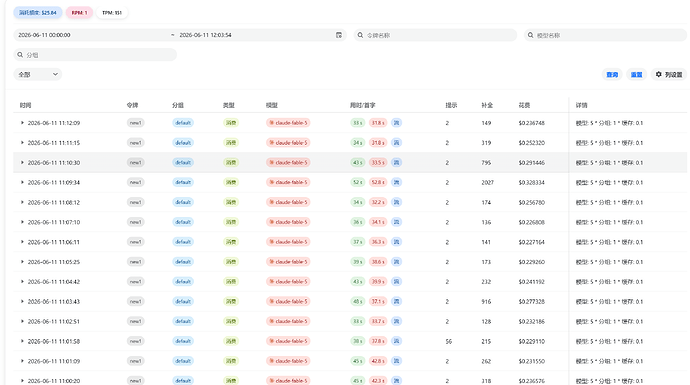Click the 用时/首字 column header
This screenshot has height=385, width=690.
363,105
